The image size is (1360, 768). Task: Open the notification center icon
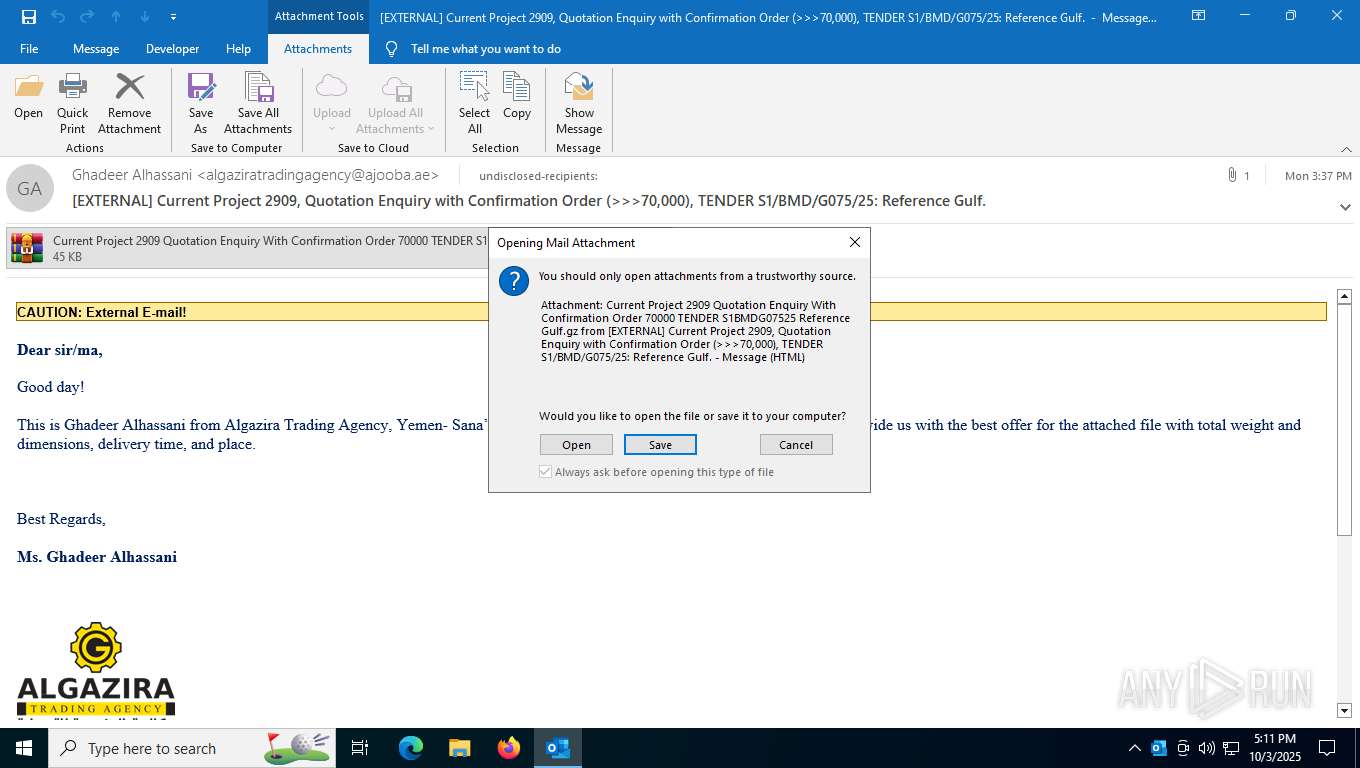click(x=1327, y=748)
